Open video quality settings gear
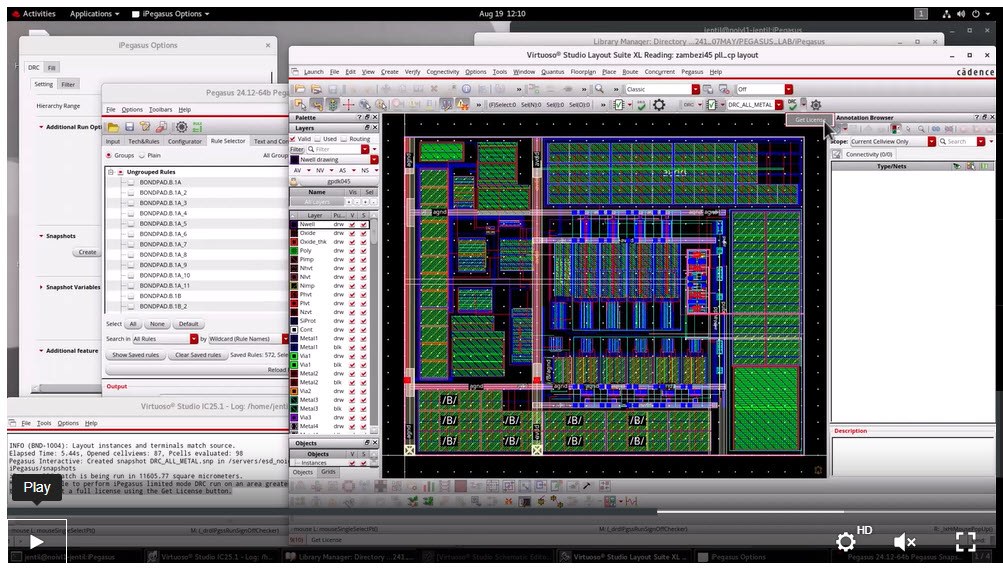This screenshot has height=568, width=1003. [846, 542]
